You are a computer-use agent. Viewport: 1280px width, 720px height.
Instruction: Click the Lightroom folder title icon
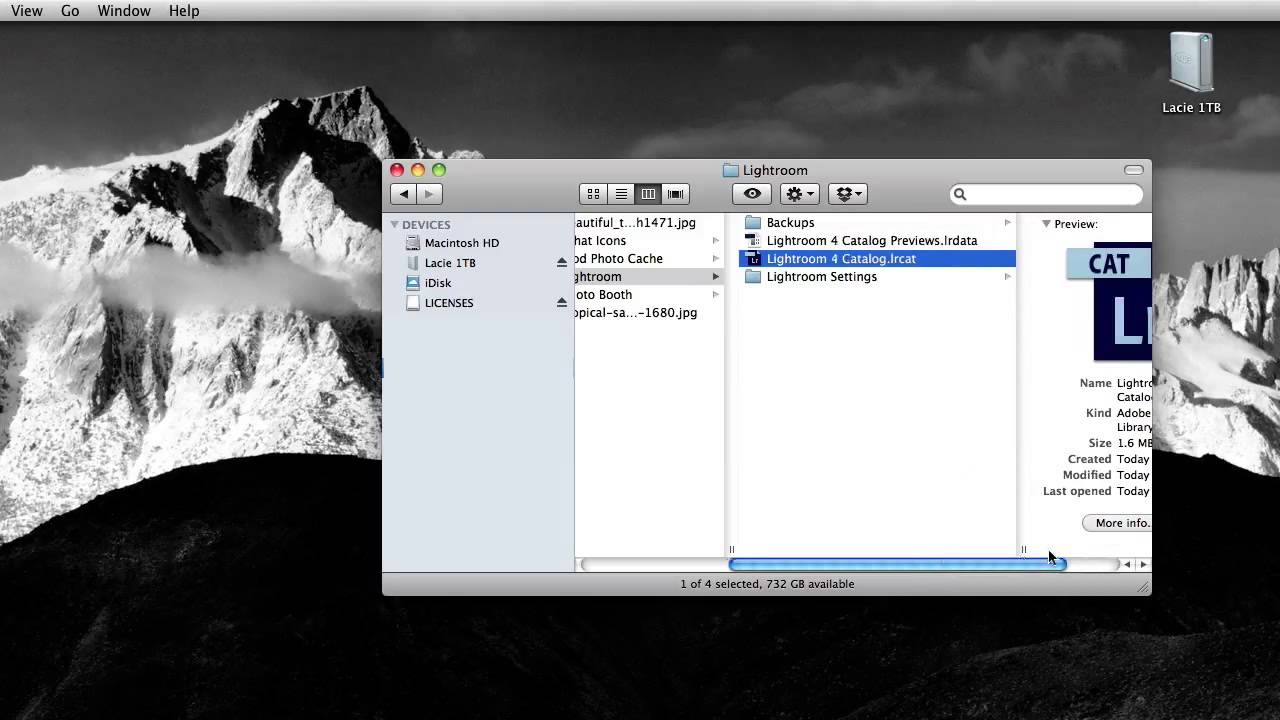tap(730, 170)
